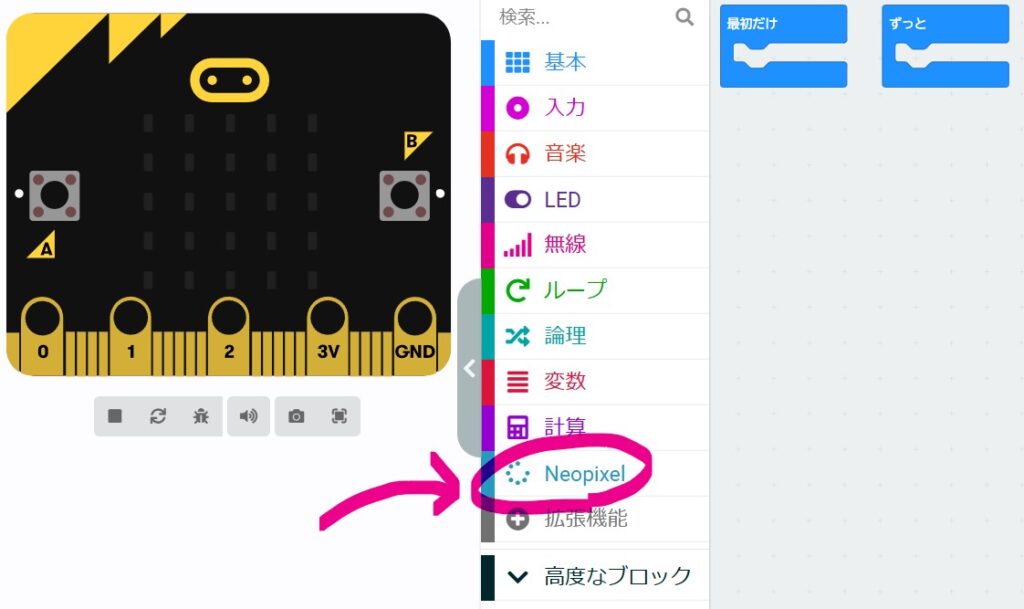This screenshot has width=1024, height=609.
Task: Click the magnifier icon in the search box
Action: 684,16
